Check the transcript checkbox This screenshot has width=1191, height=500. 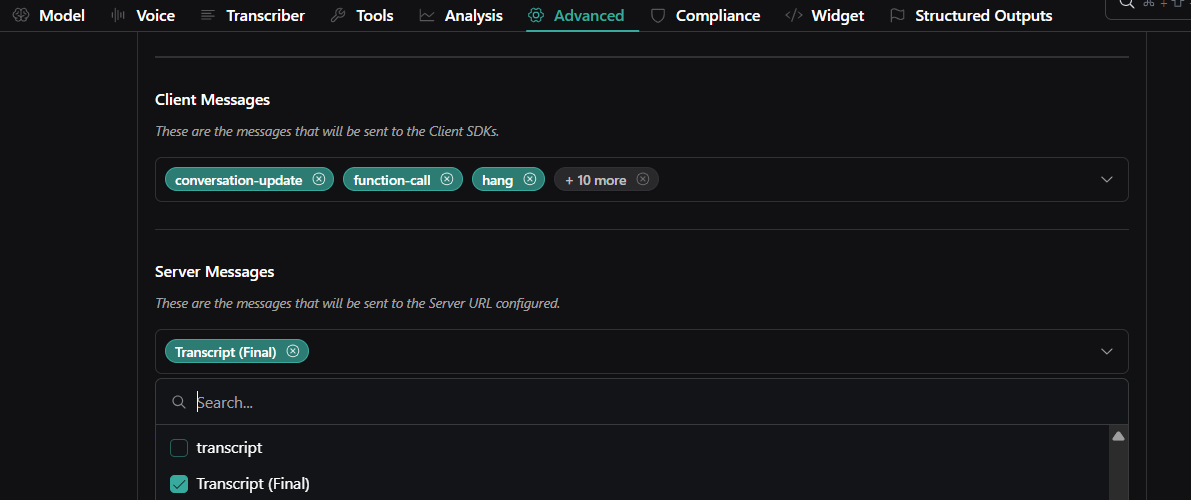[x=179, y=448]
